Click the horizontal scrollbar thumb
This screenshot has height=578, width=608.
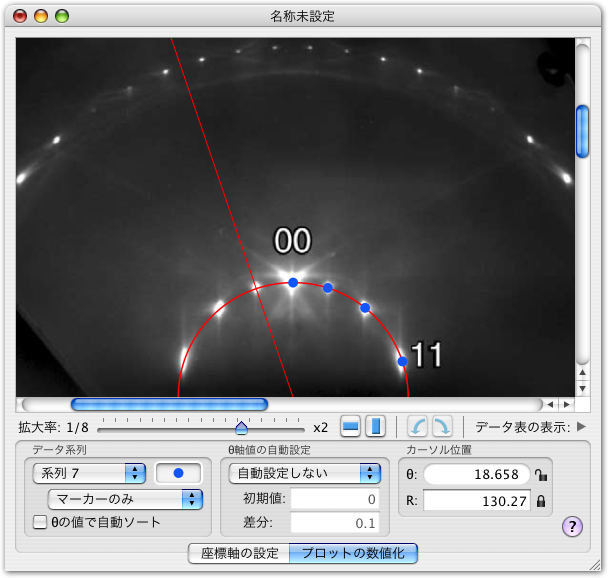(169, 404)
